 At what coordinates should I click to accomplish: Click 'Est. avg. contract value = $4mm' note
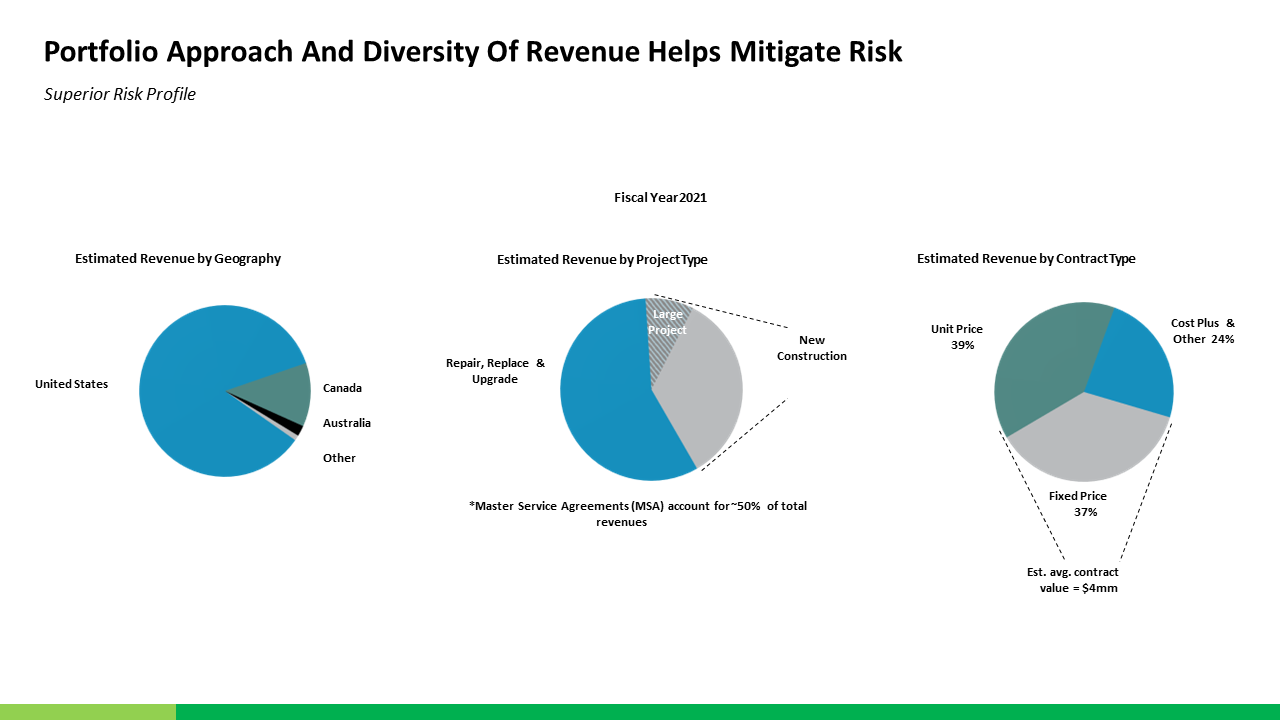pos(1073,580)
